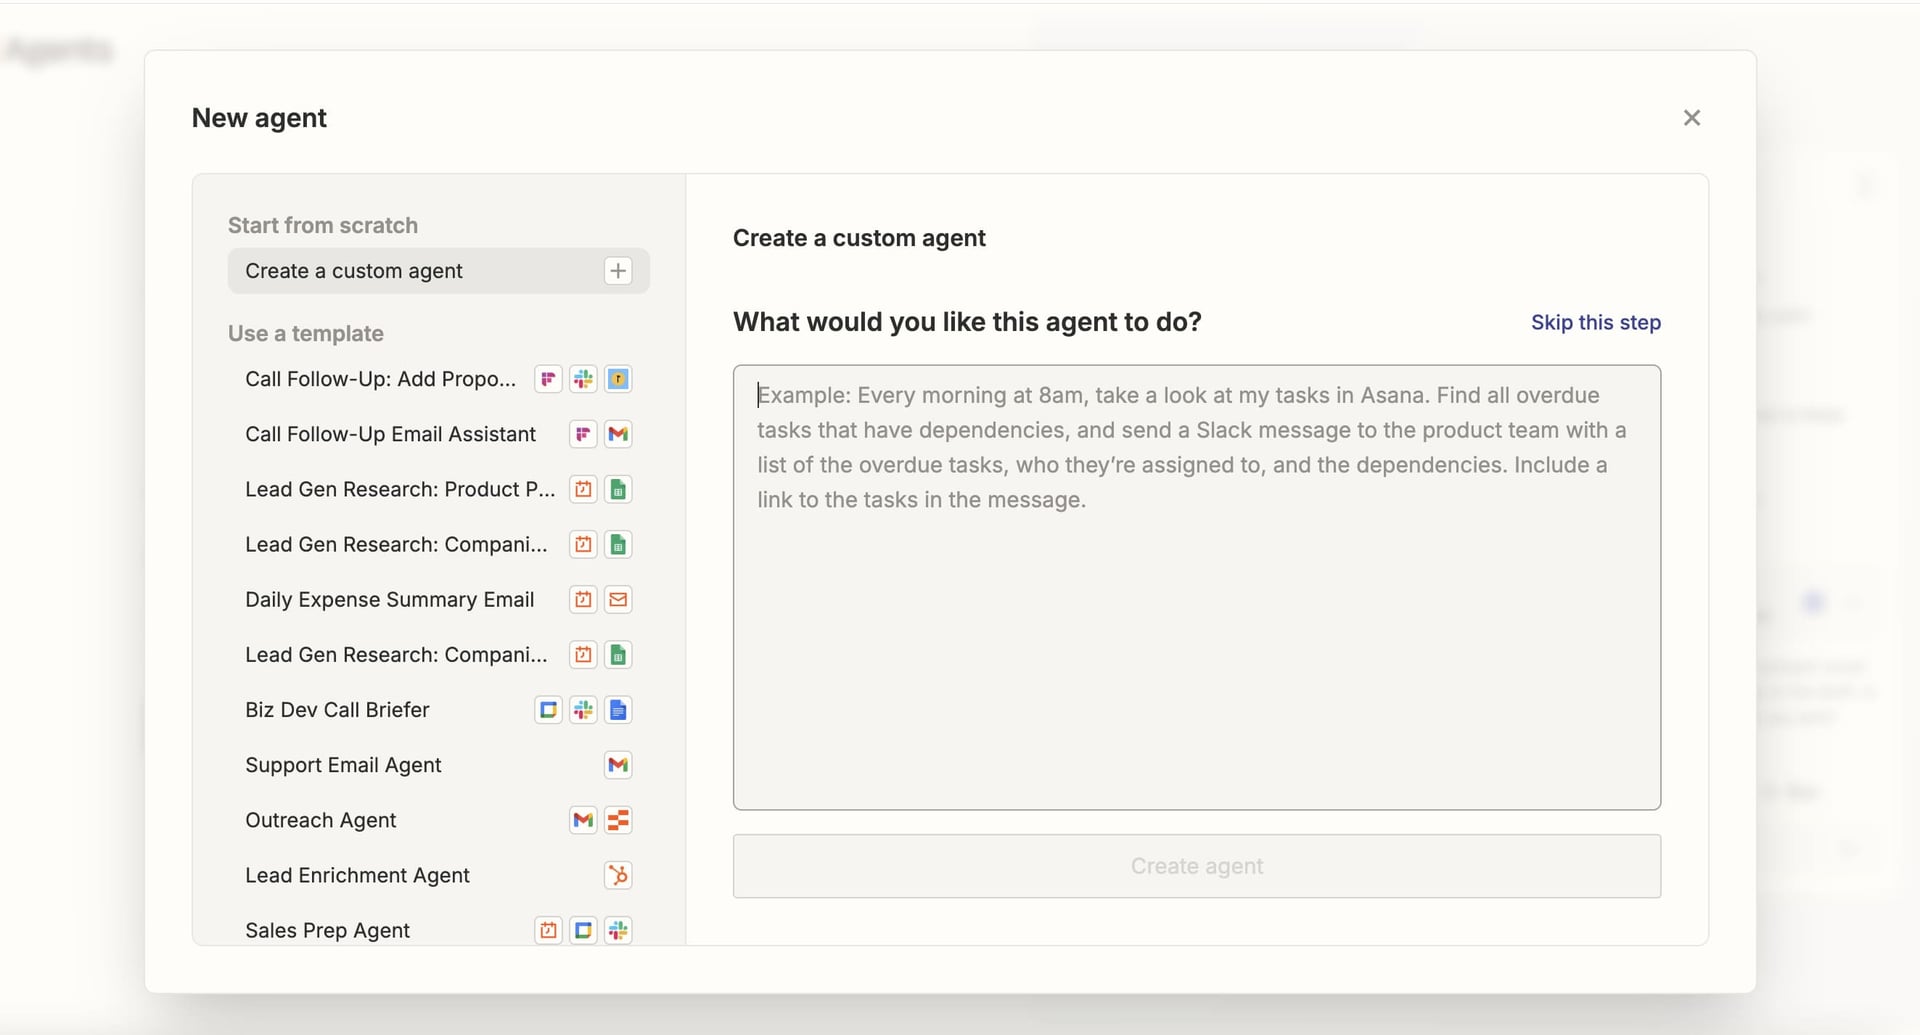
Task: Click the Gmail icon next to Support Email Agent
Action: tap(618, 765)
